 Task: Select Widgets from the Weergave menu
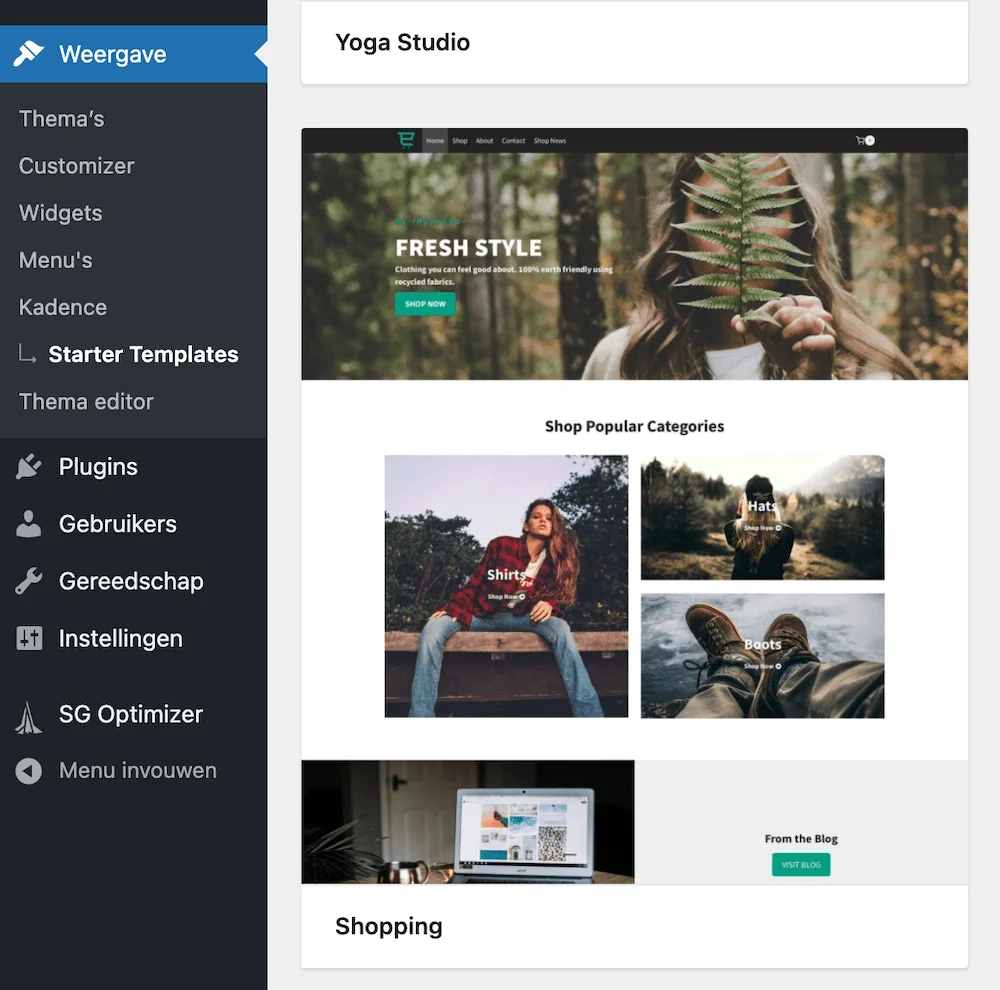tap(60, 213)
